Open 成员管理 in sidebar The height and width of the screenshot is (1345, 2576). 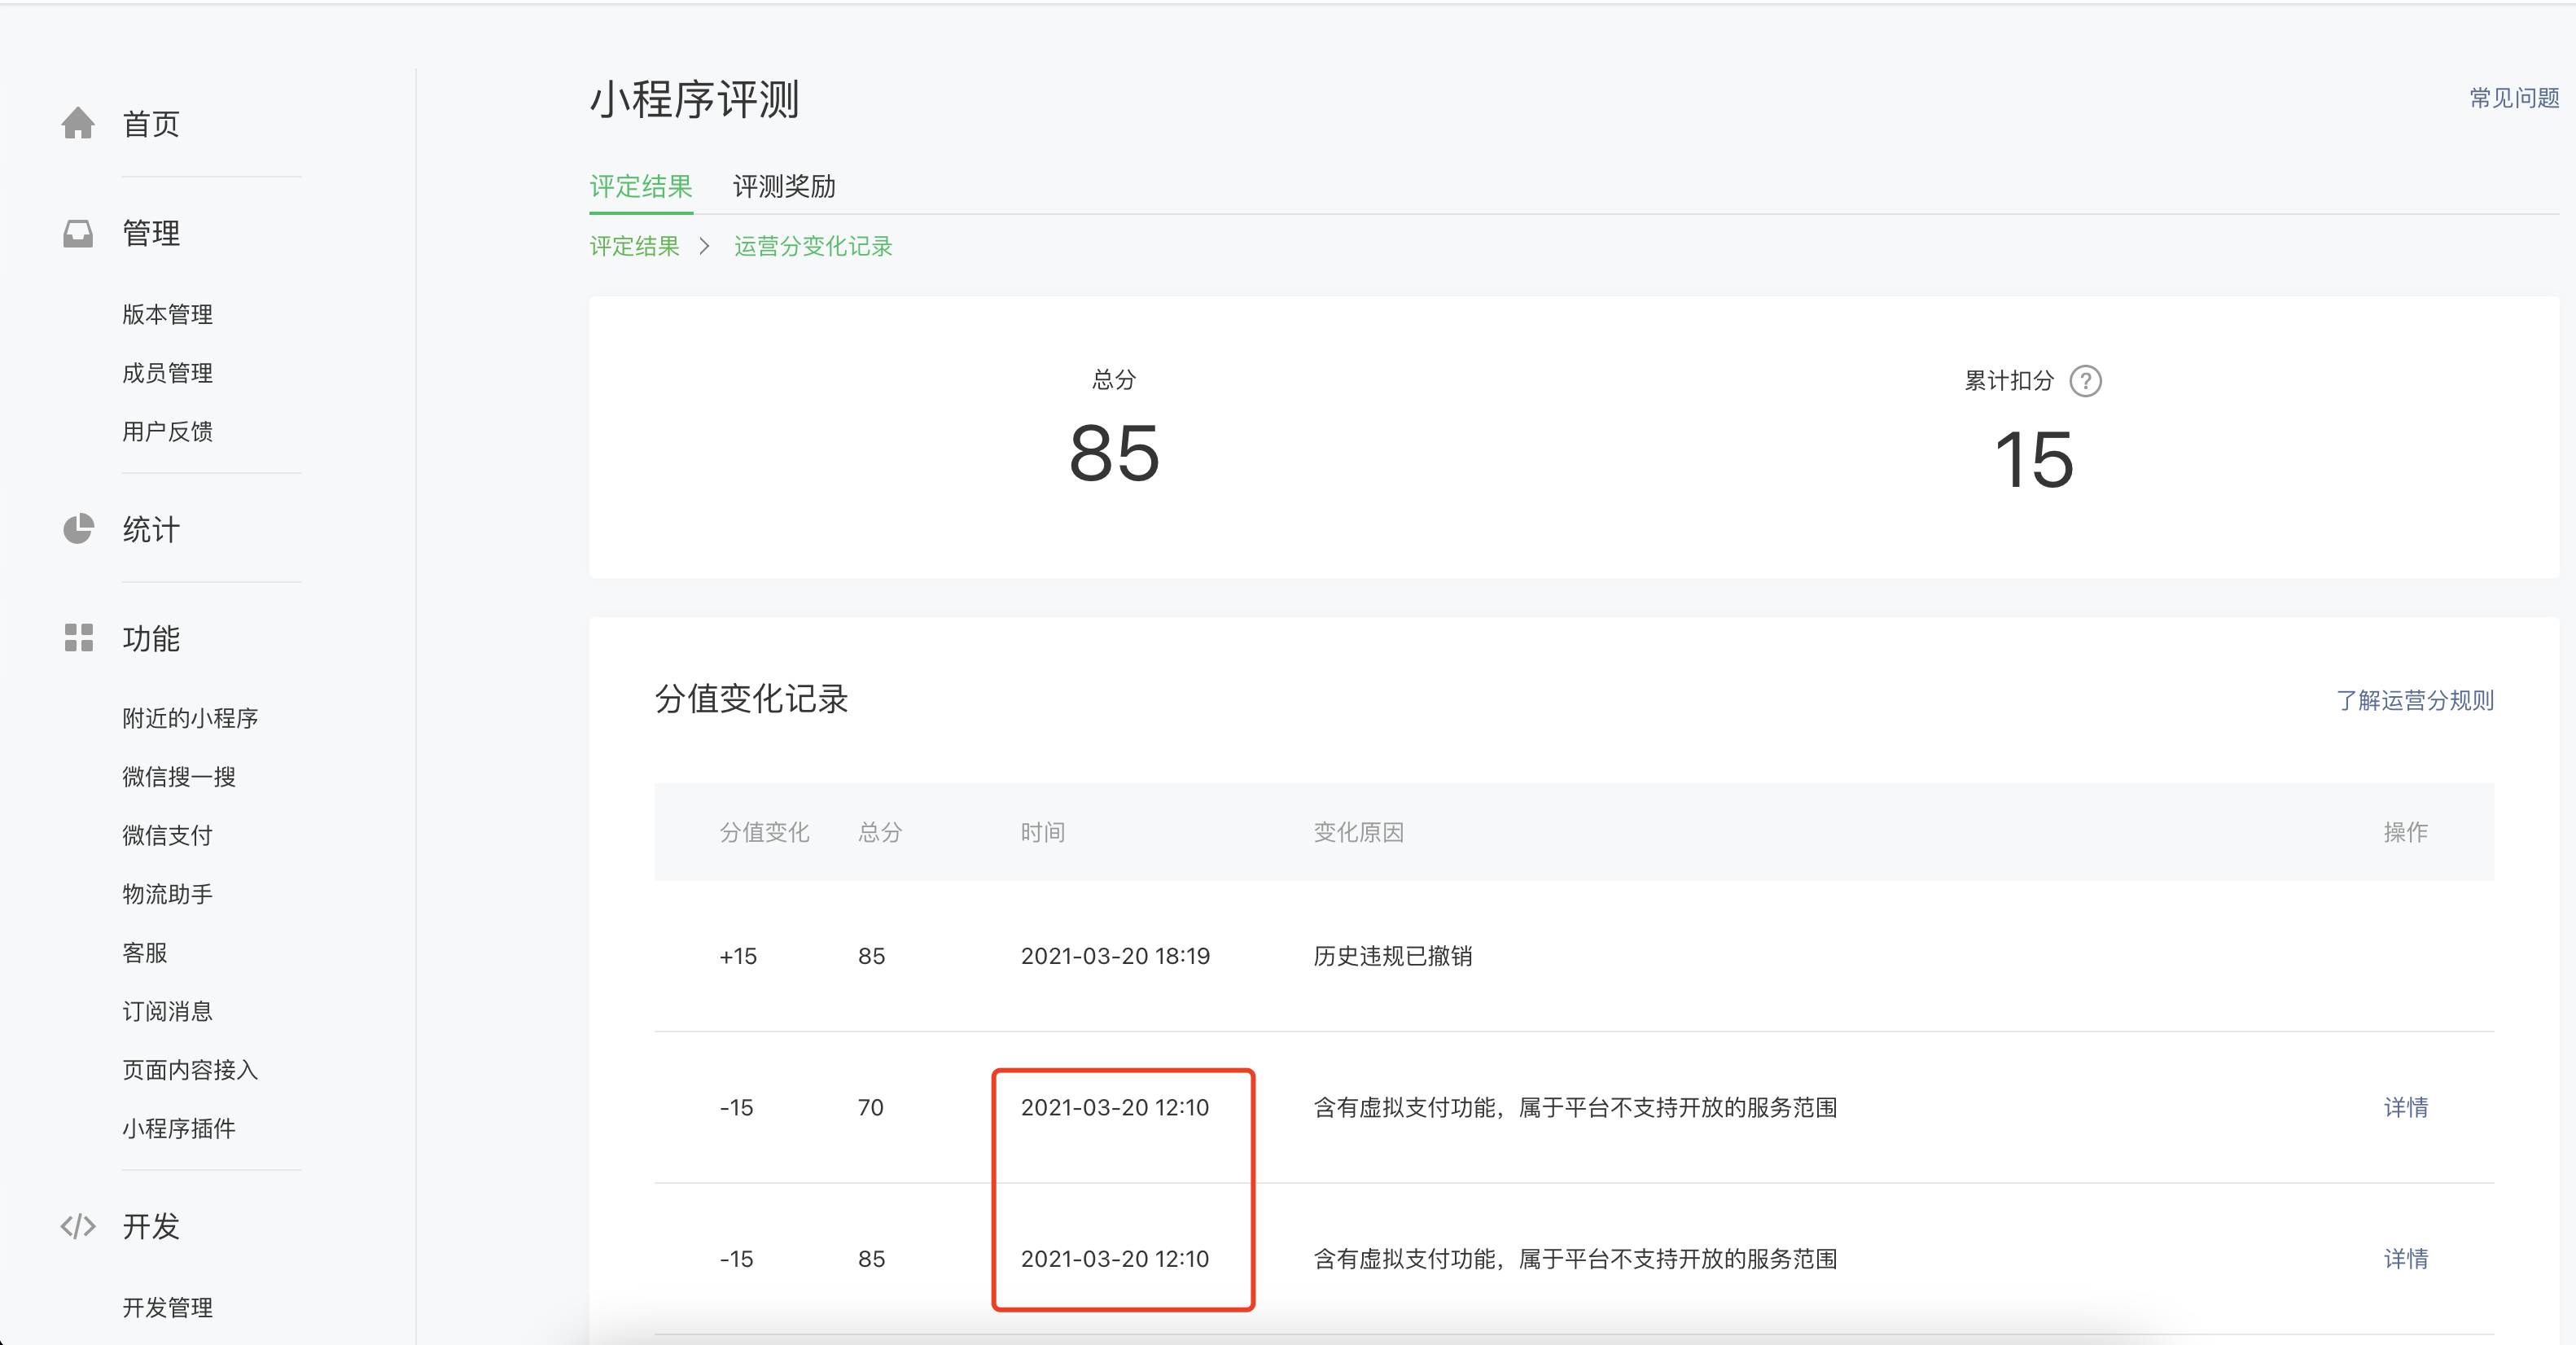[x=167, y=373]
